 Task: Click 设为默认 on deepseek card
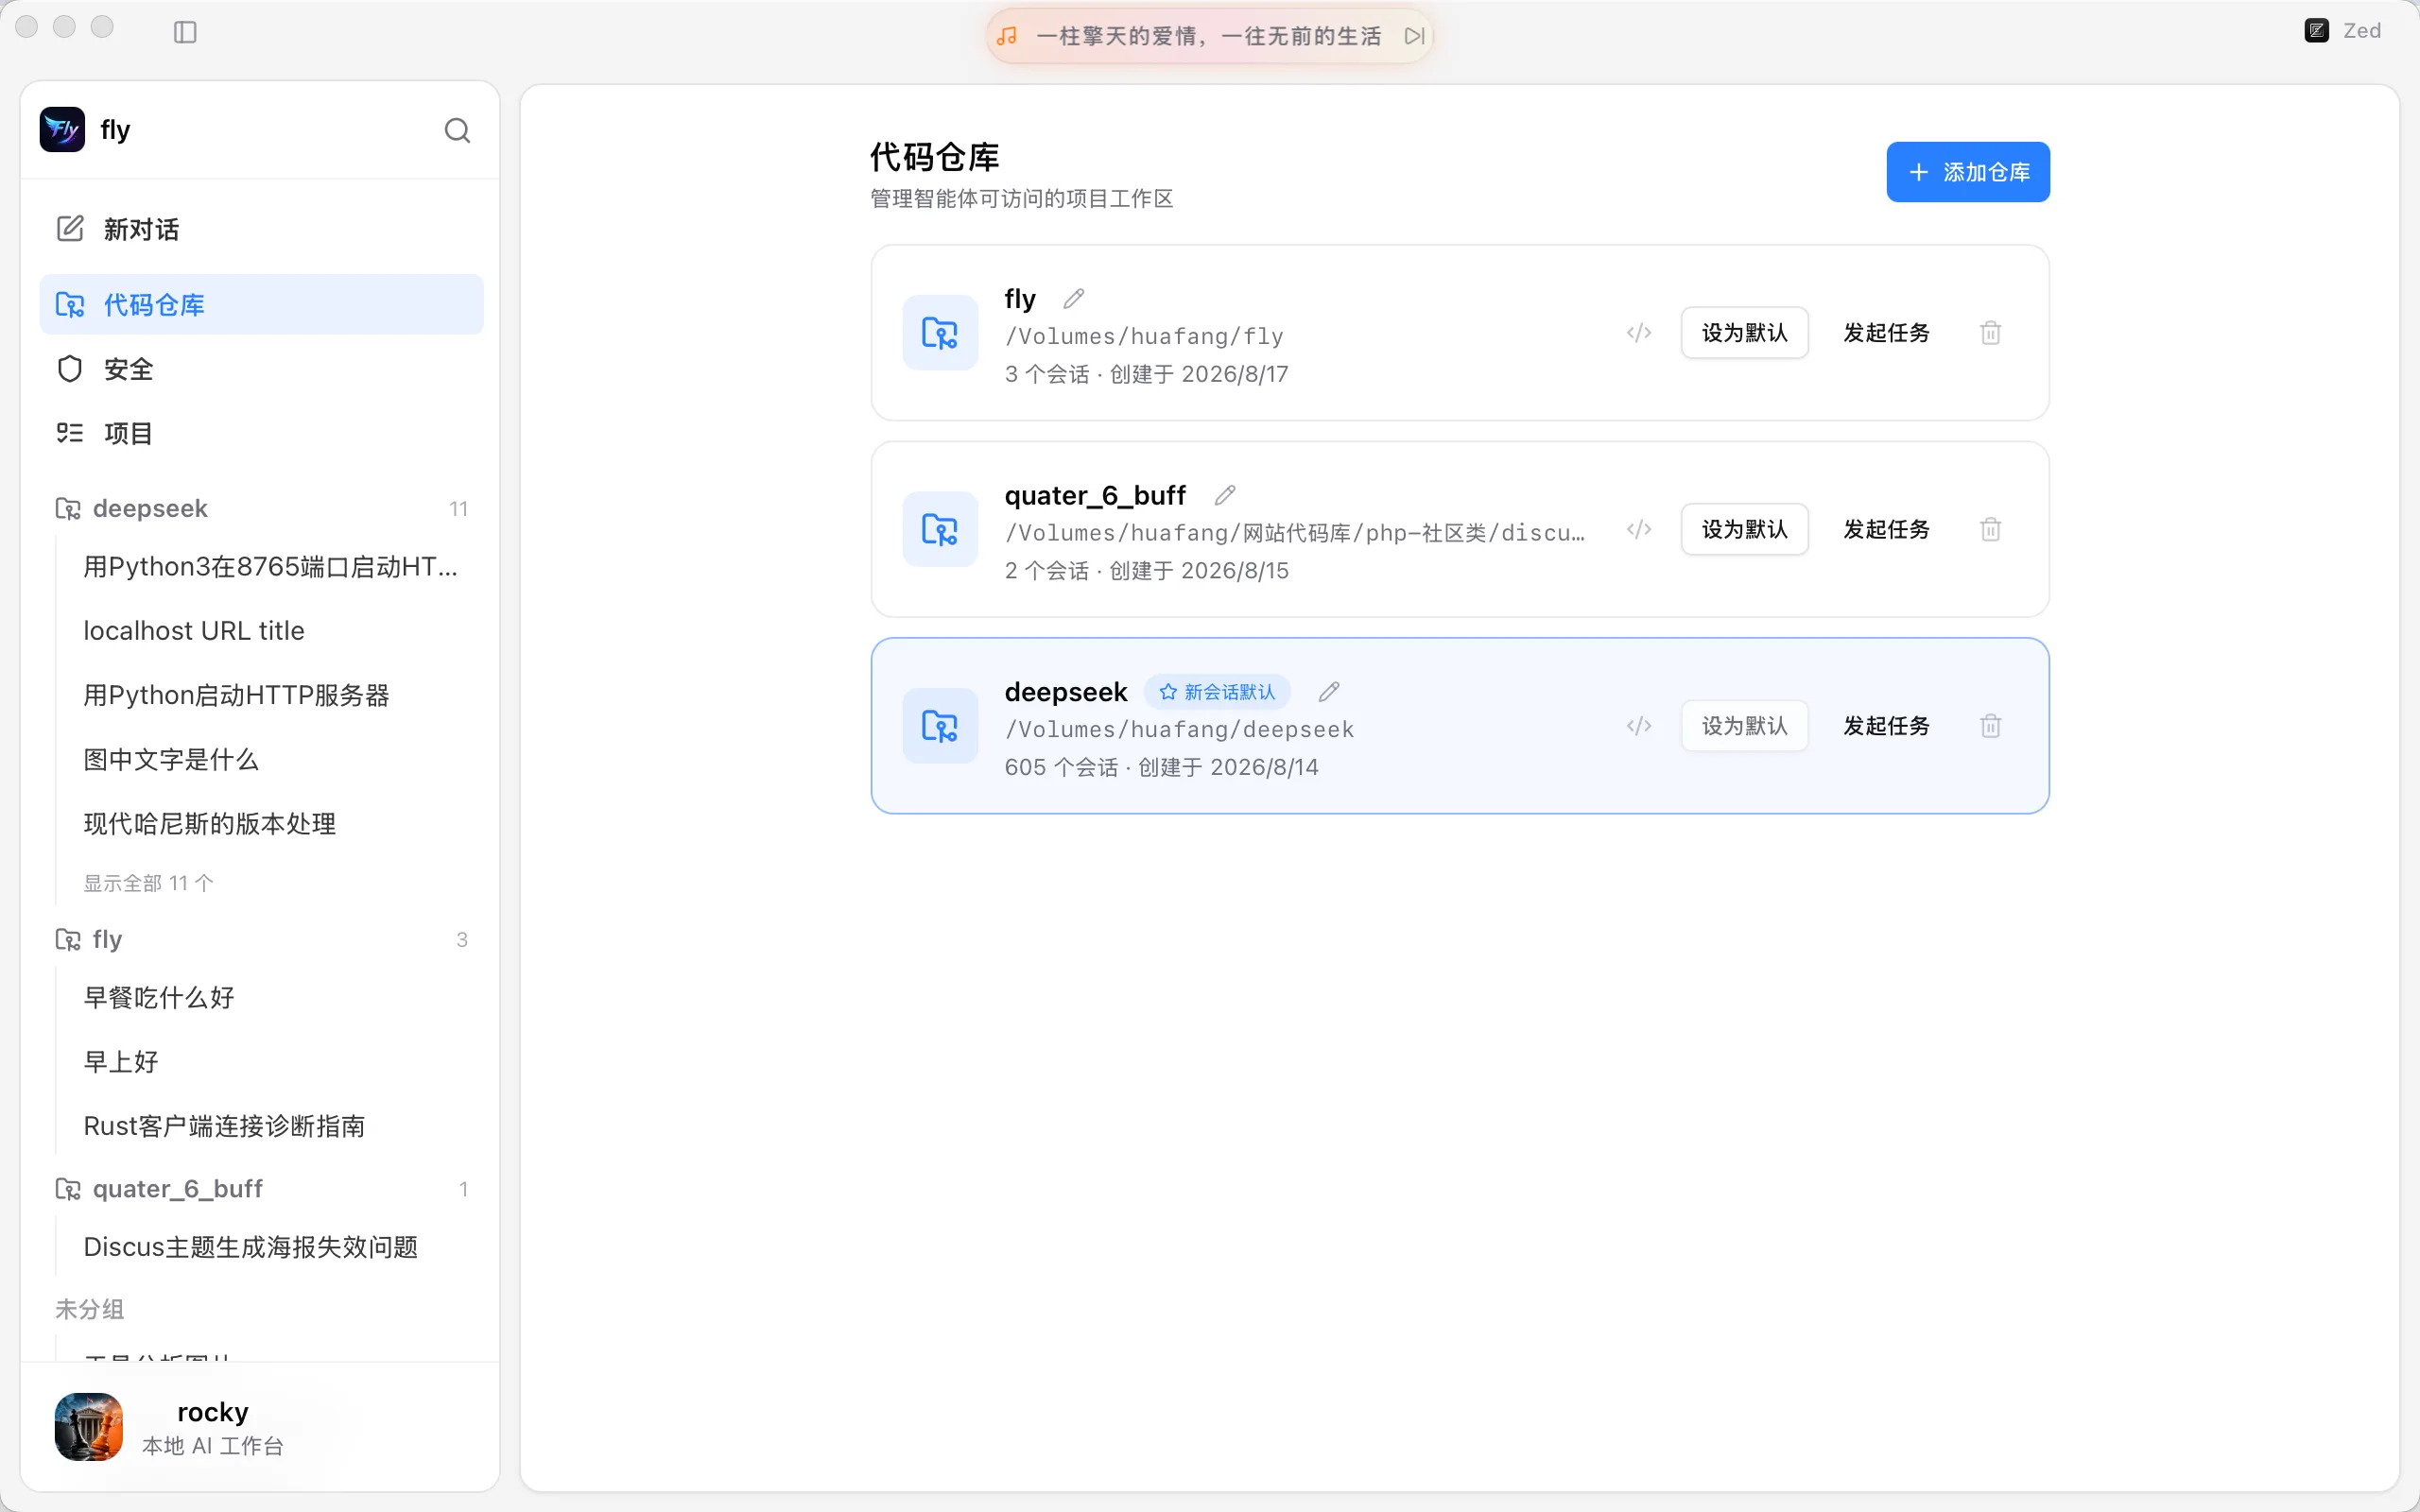click(1745, 726)
